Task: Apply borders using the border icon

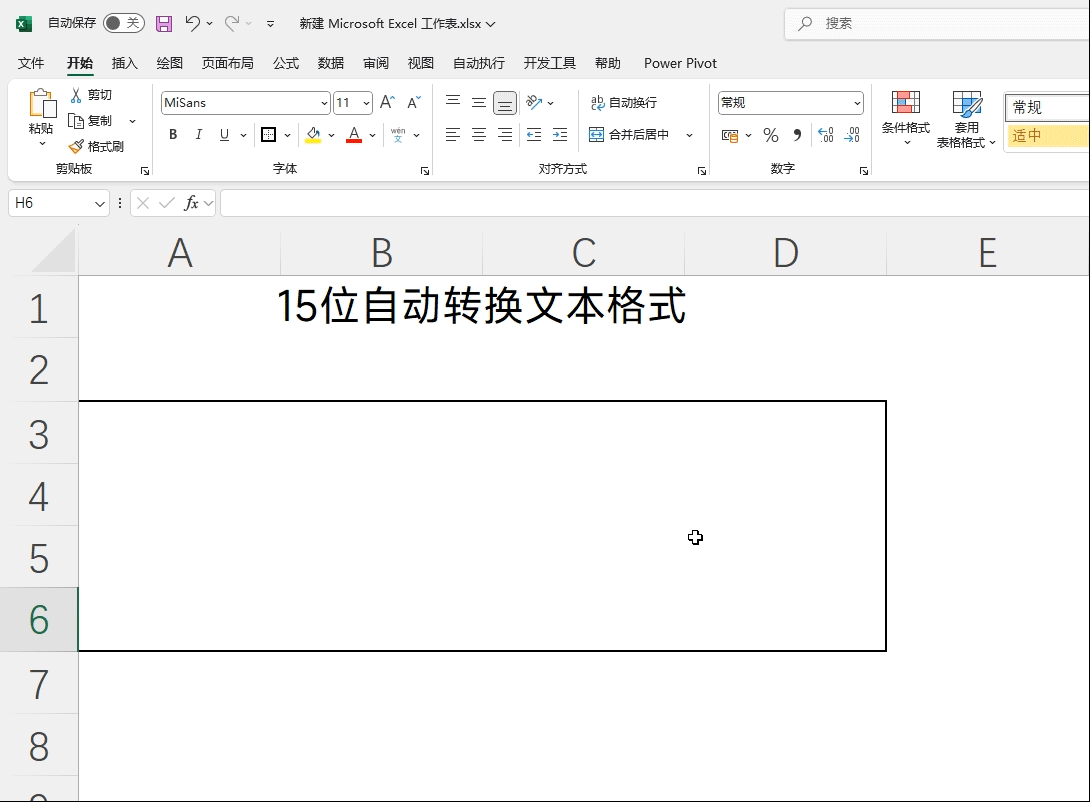Action: click(x=268, y=135)
